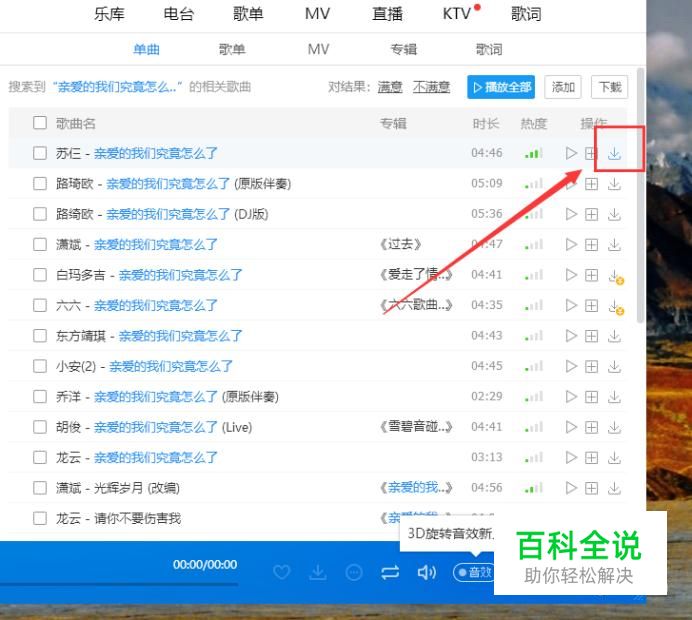Play the 白玛多吉 song

click(x=571, y=275)
